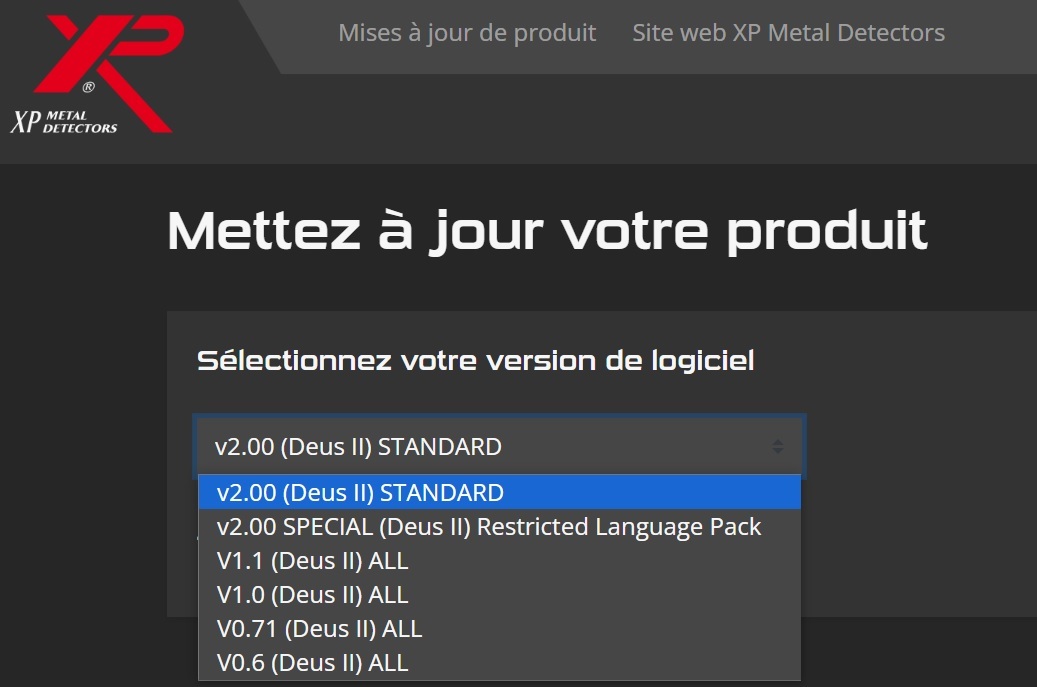Pick the V1.0 (Deus II) ALL version
Viewport: 1037px width, 687px height.
pos(313,595)
